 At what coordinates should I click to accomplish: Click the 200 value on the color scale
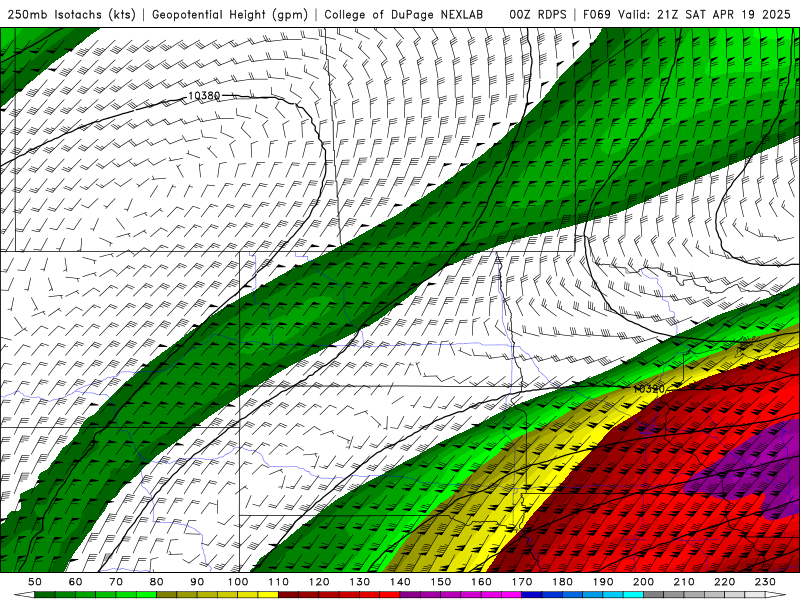pos(643,582)
